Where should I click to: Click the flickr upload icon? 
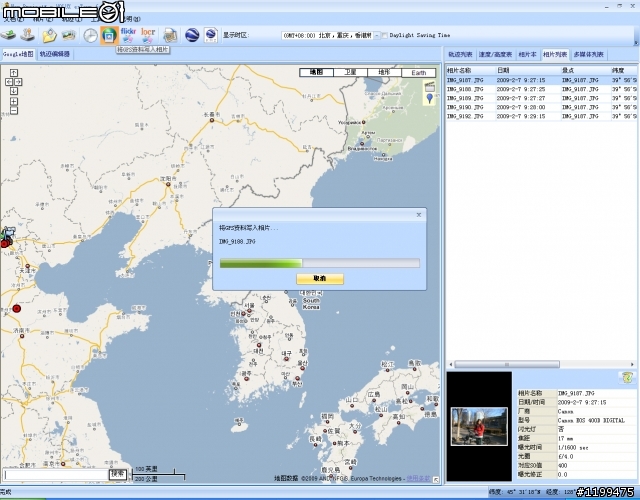point(128,35)
